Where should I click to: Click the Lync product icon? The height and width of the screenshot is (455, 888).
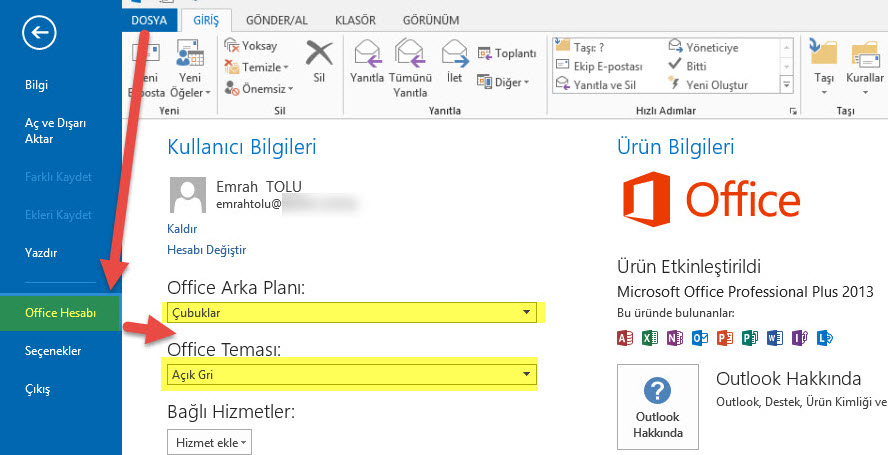click(825, 338)
